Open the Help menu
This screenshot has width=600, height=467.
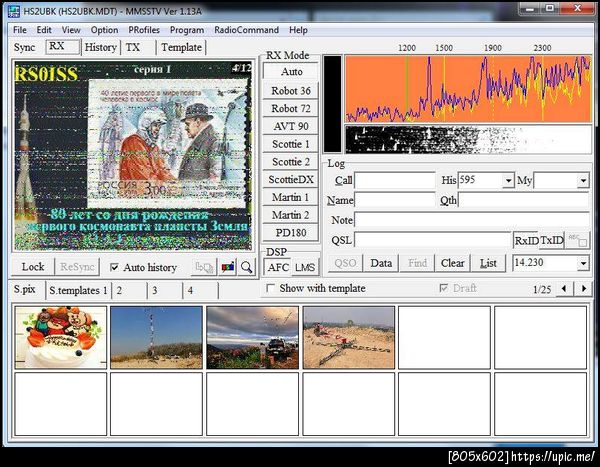pos(298,30)
